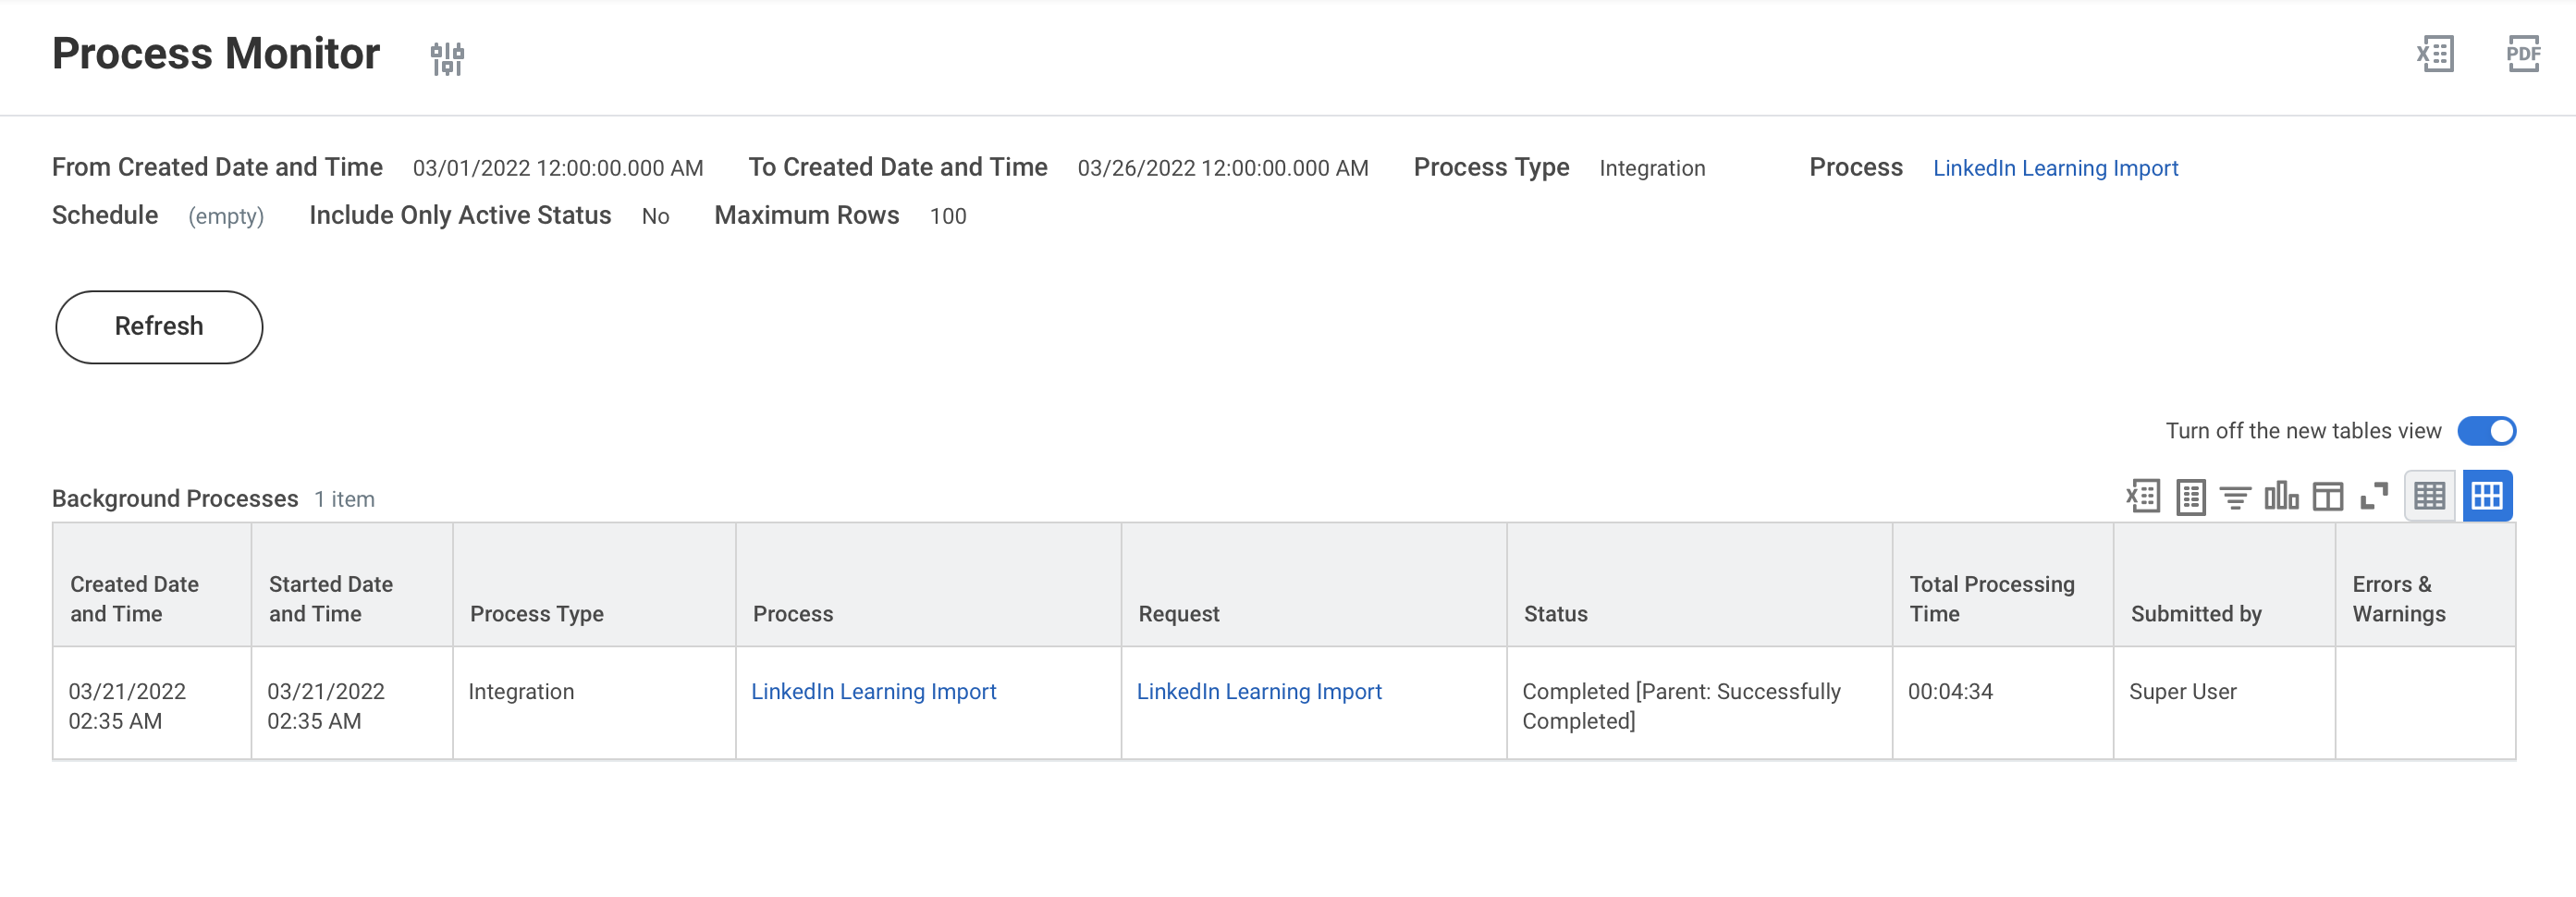The image size is (2576, 897).
Task: Open the printable version of the table
Action: (2190, 496)
